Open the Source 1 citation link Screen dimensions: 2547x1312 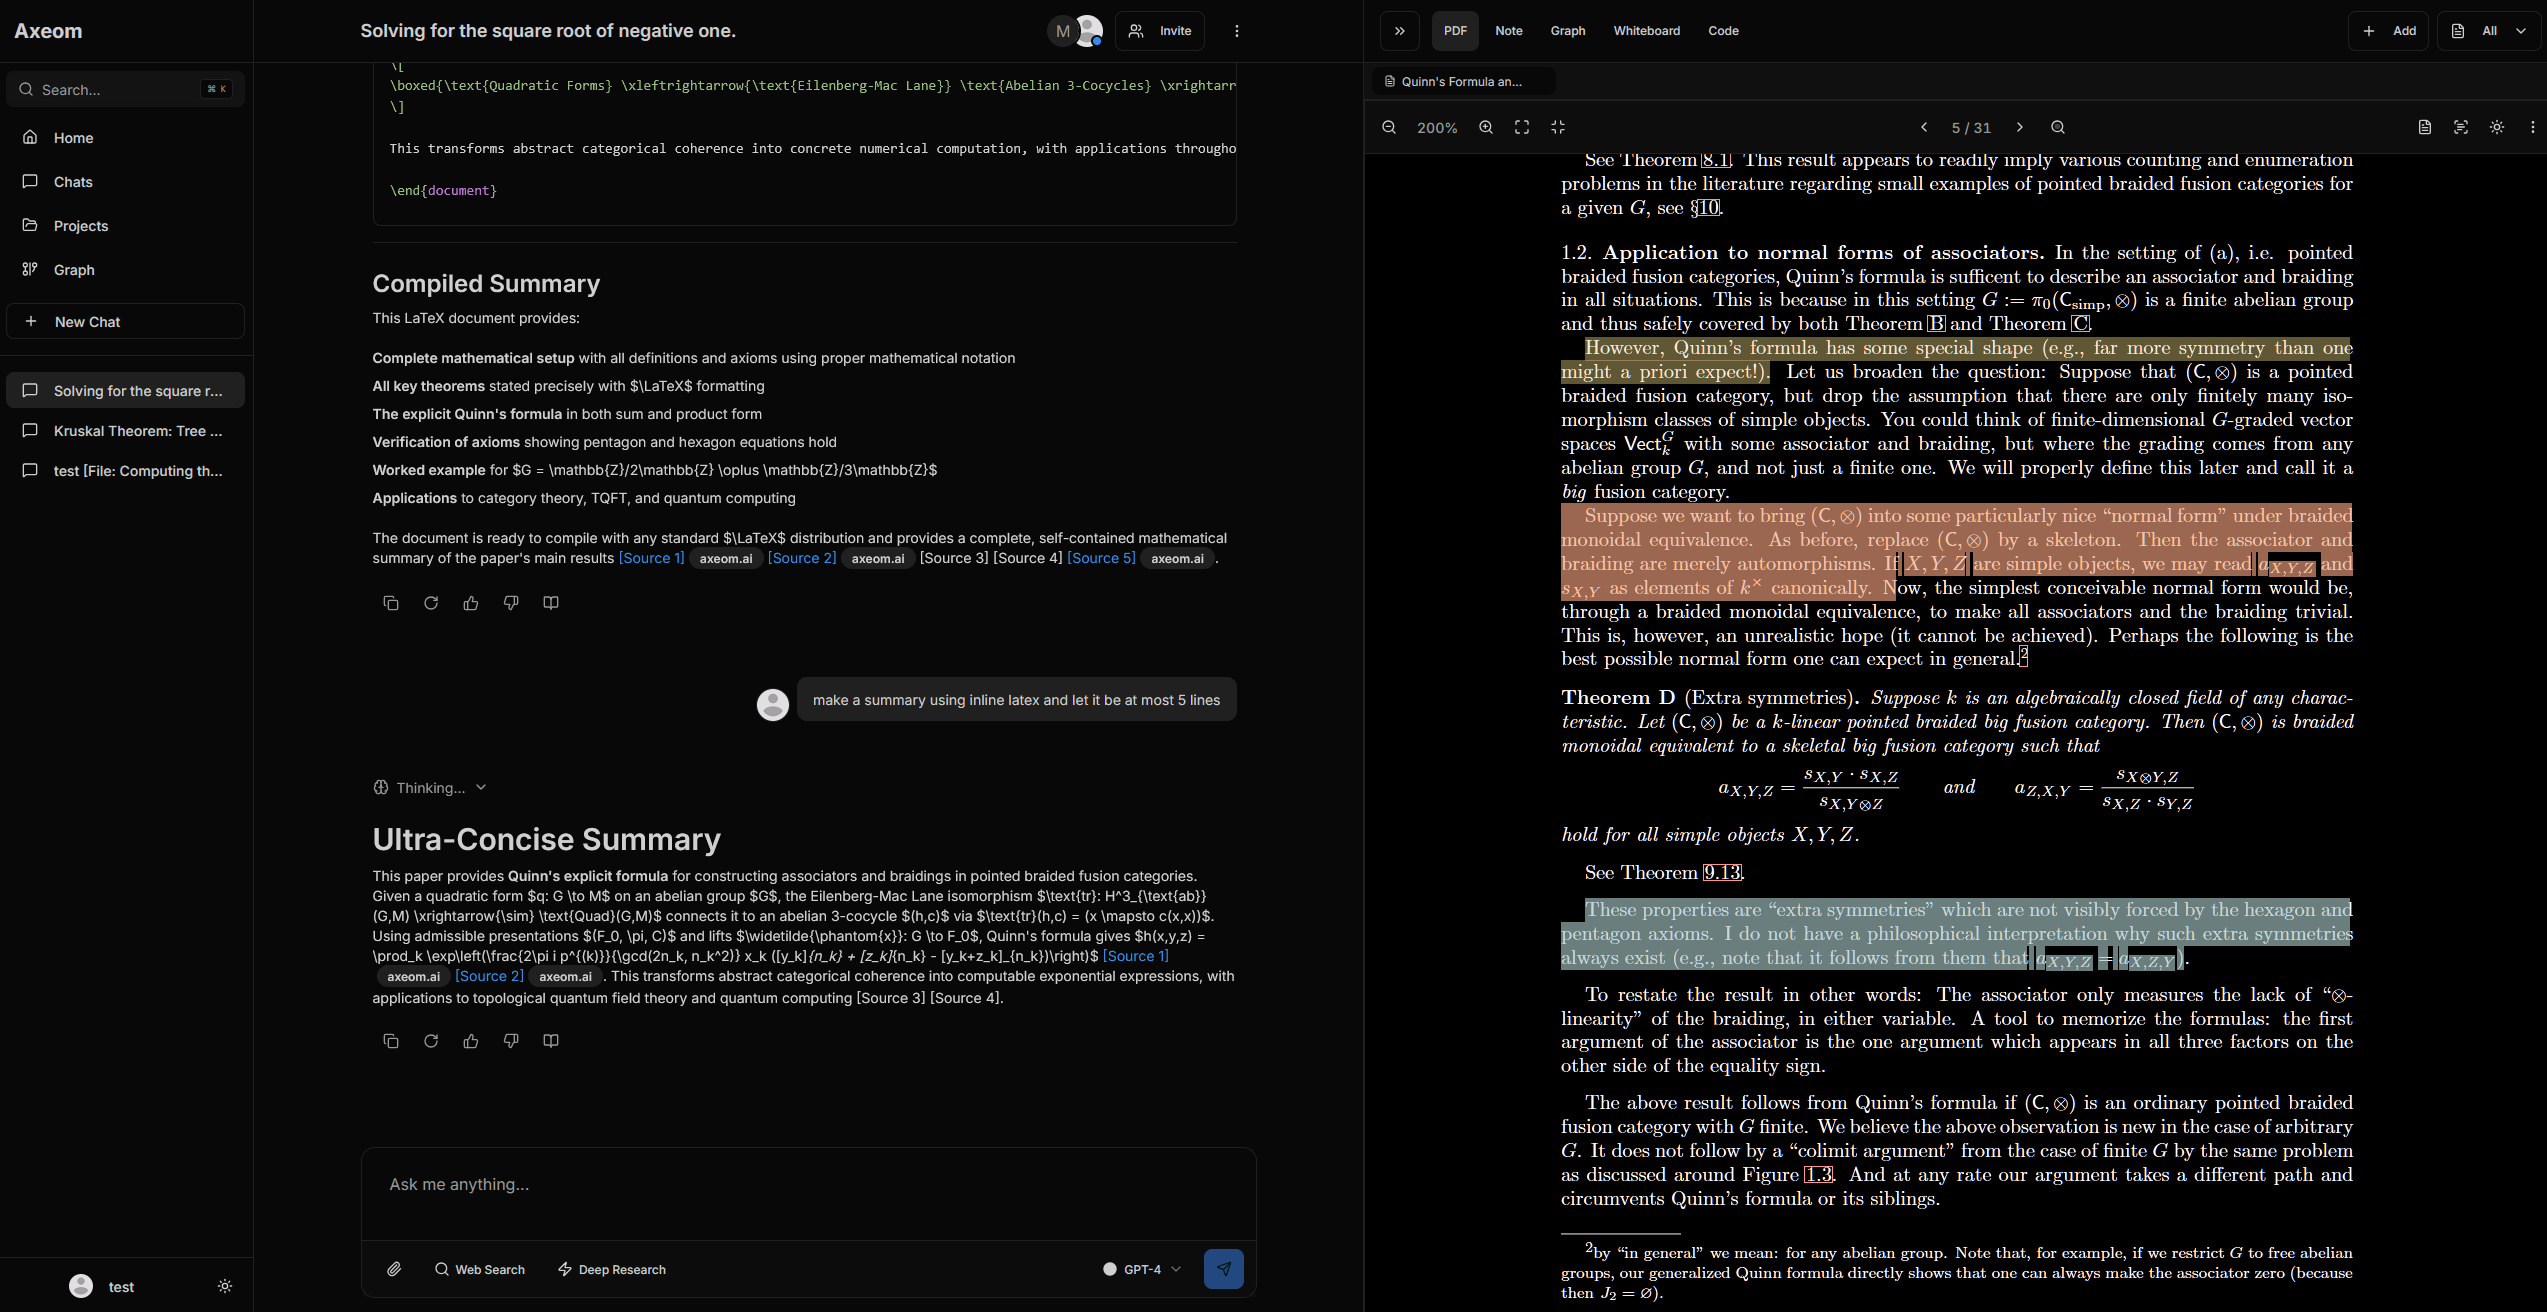coord(652,558)
